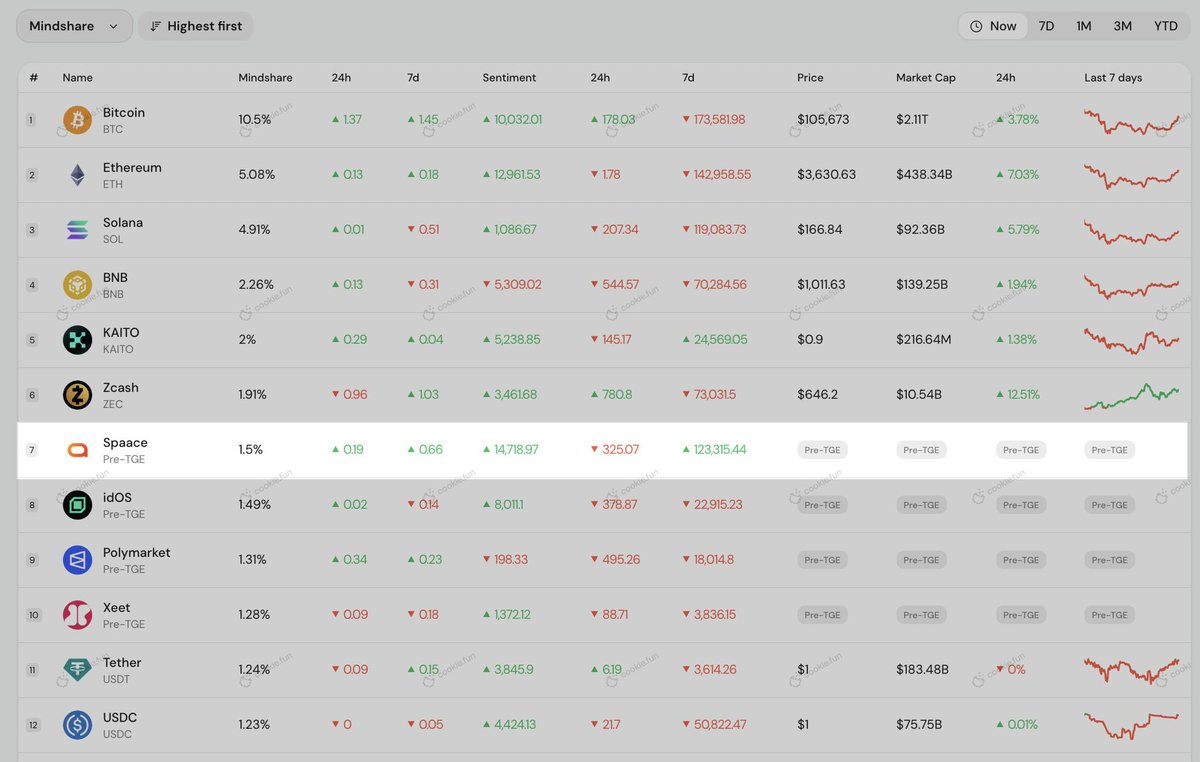The height and width of the screenshot is (762, 1200).
Task: Click the KAITO logo icon
Action: [77, 340]
